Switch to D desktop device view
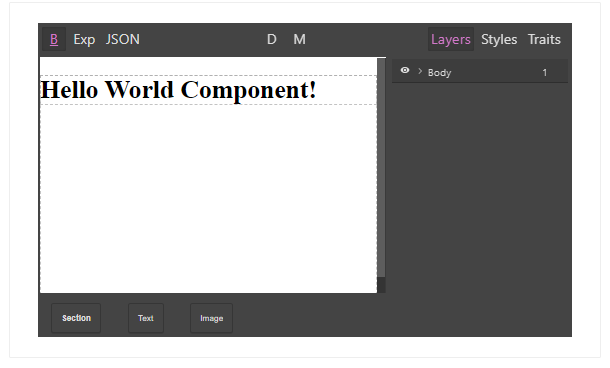Image resolution: width=610 pixels, height=368 pixels. (x=272, y=39)
